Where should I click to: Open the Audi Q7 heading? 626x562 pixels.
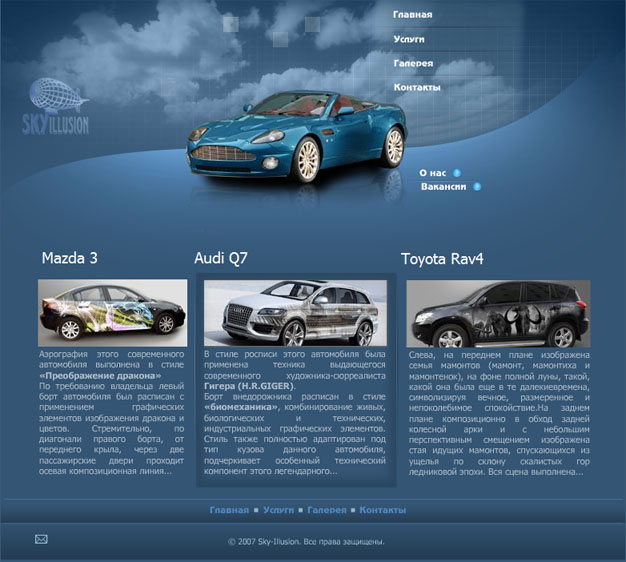(221, 258)
